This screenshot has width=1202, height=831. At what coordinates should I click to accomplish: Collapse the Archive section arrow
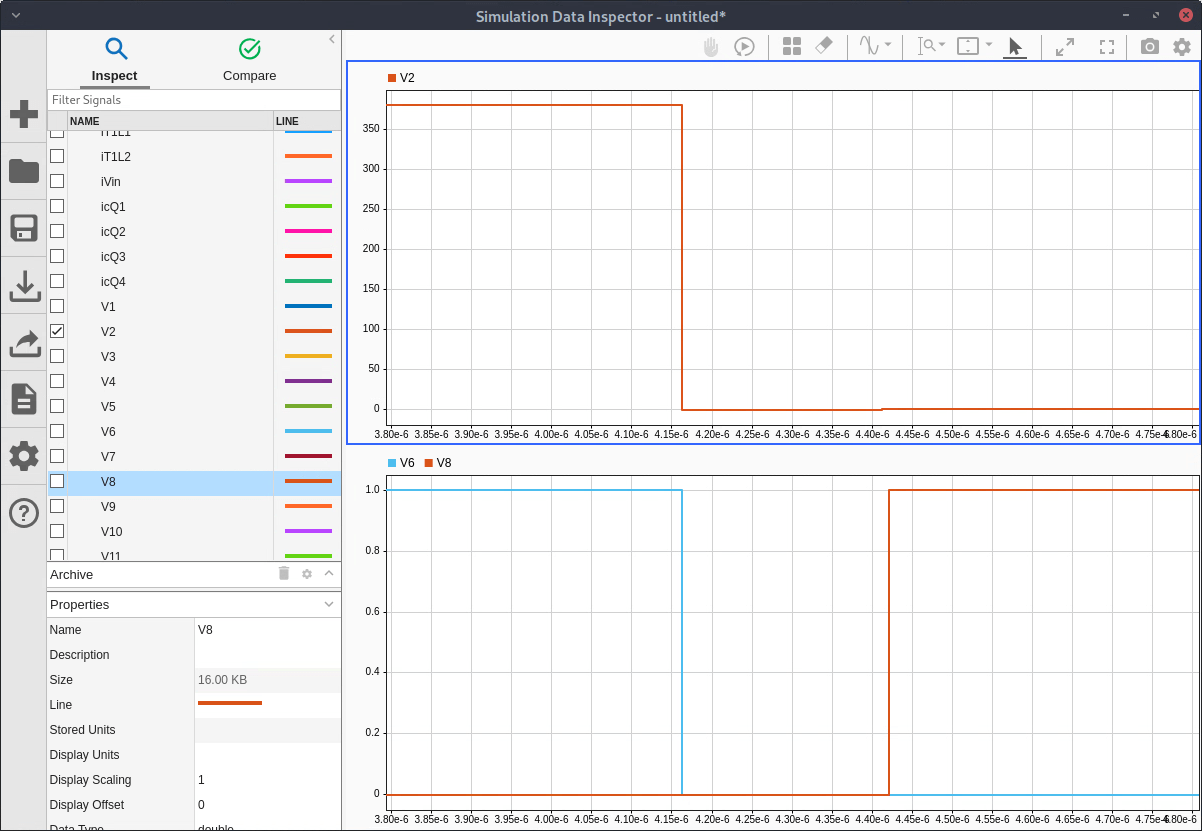click(x=329, y=574)
